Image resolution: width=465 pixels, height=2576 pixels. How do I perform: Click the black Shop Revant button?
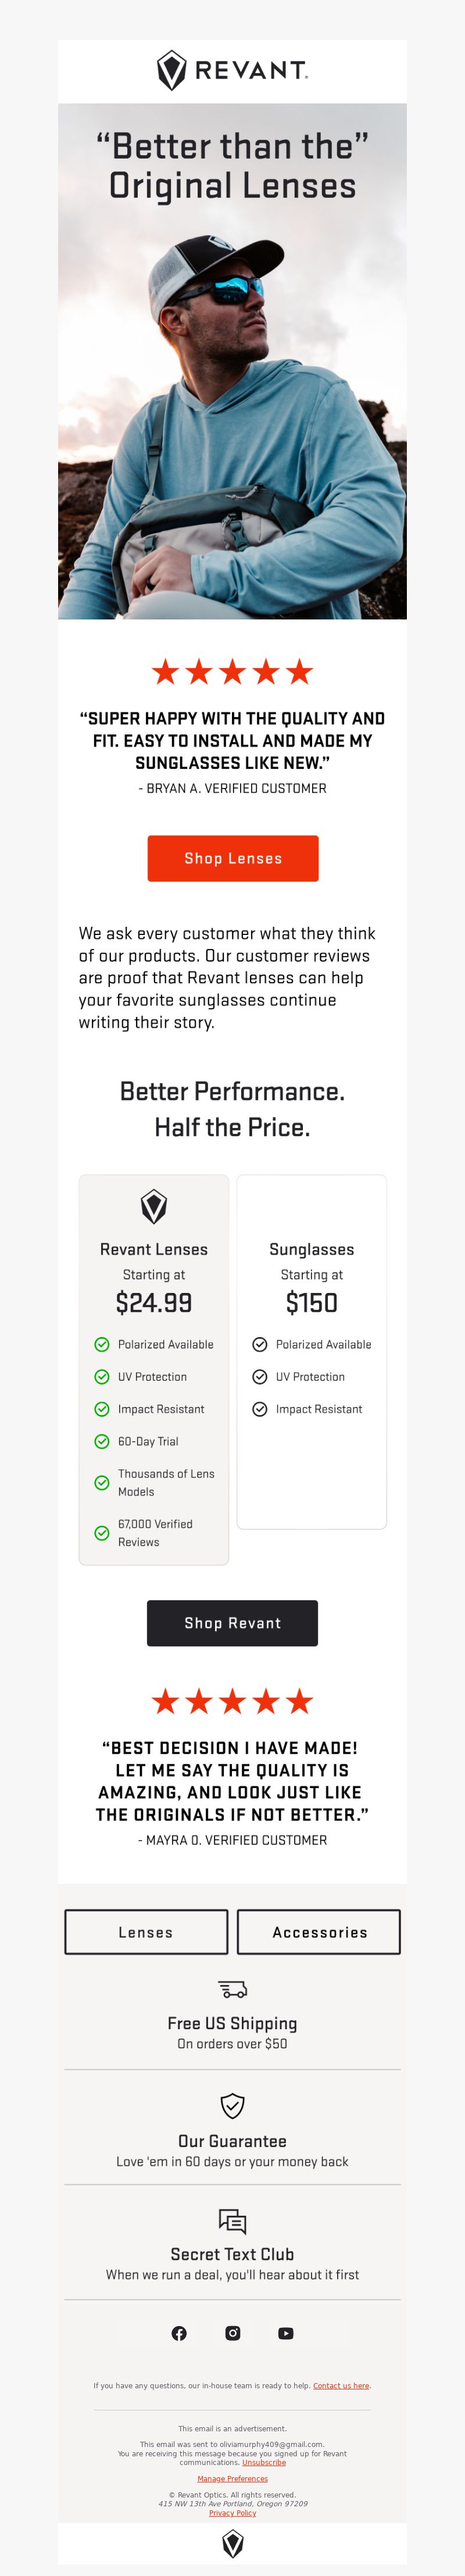pyautogui.click(x=233, y=1622)
